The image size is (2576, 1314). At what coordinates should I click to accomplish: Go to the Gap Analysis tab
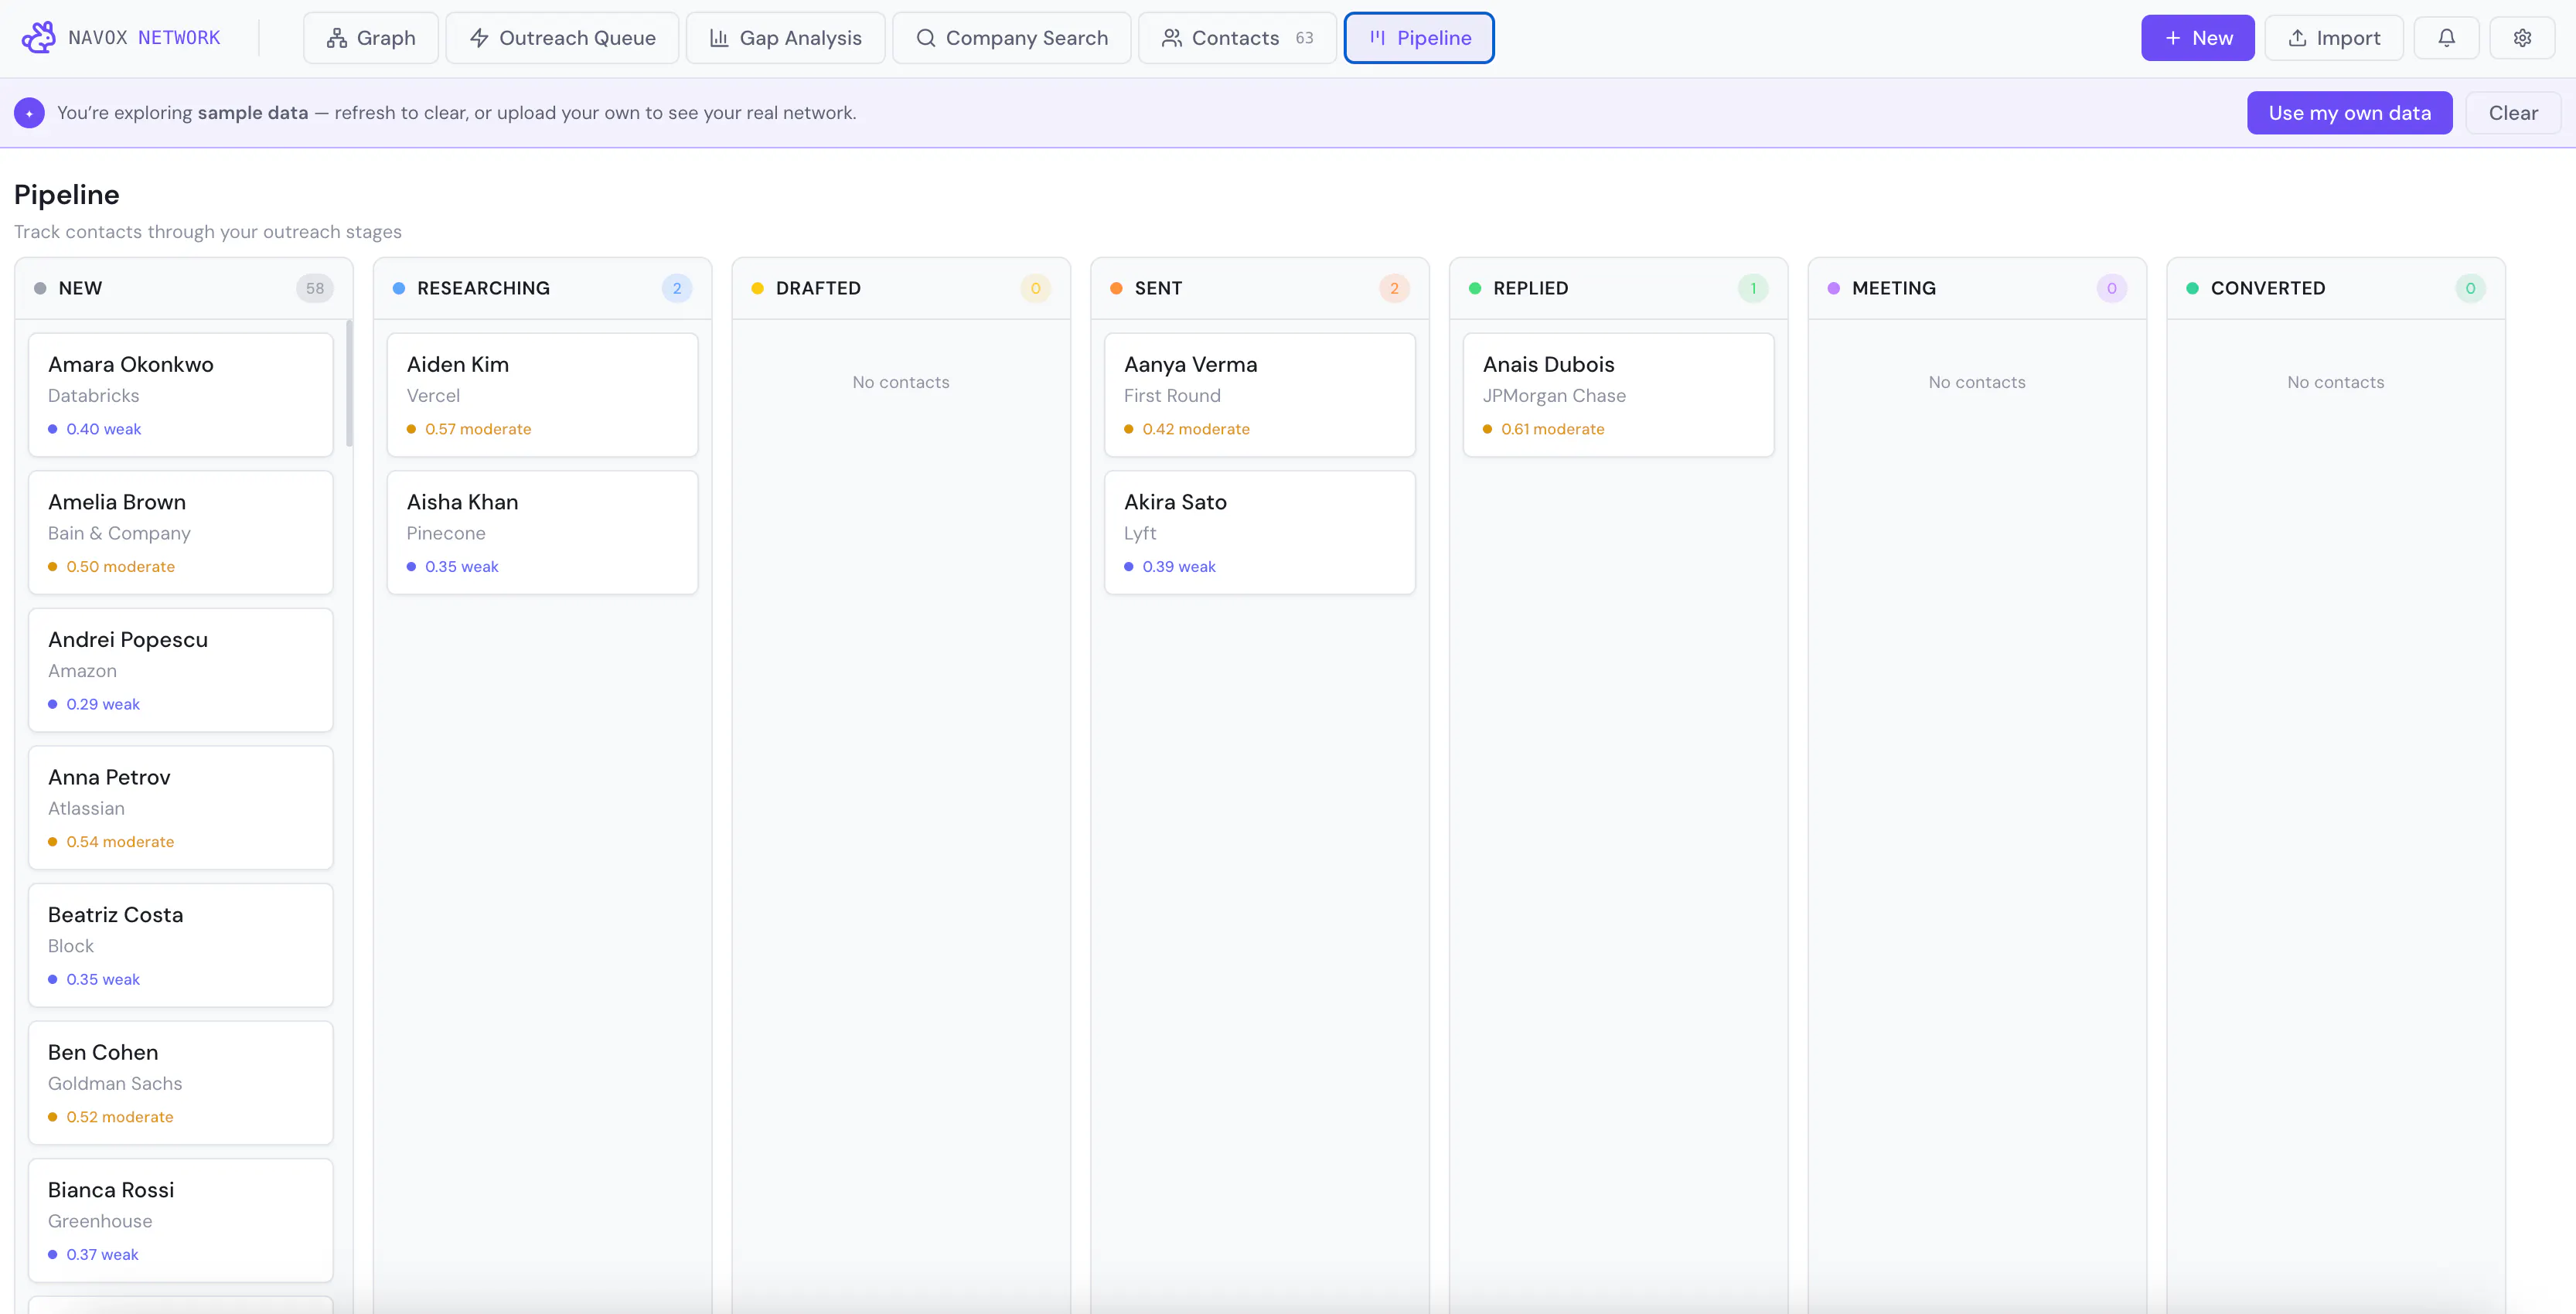coord(786,38)
